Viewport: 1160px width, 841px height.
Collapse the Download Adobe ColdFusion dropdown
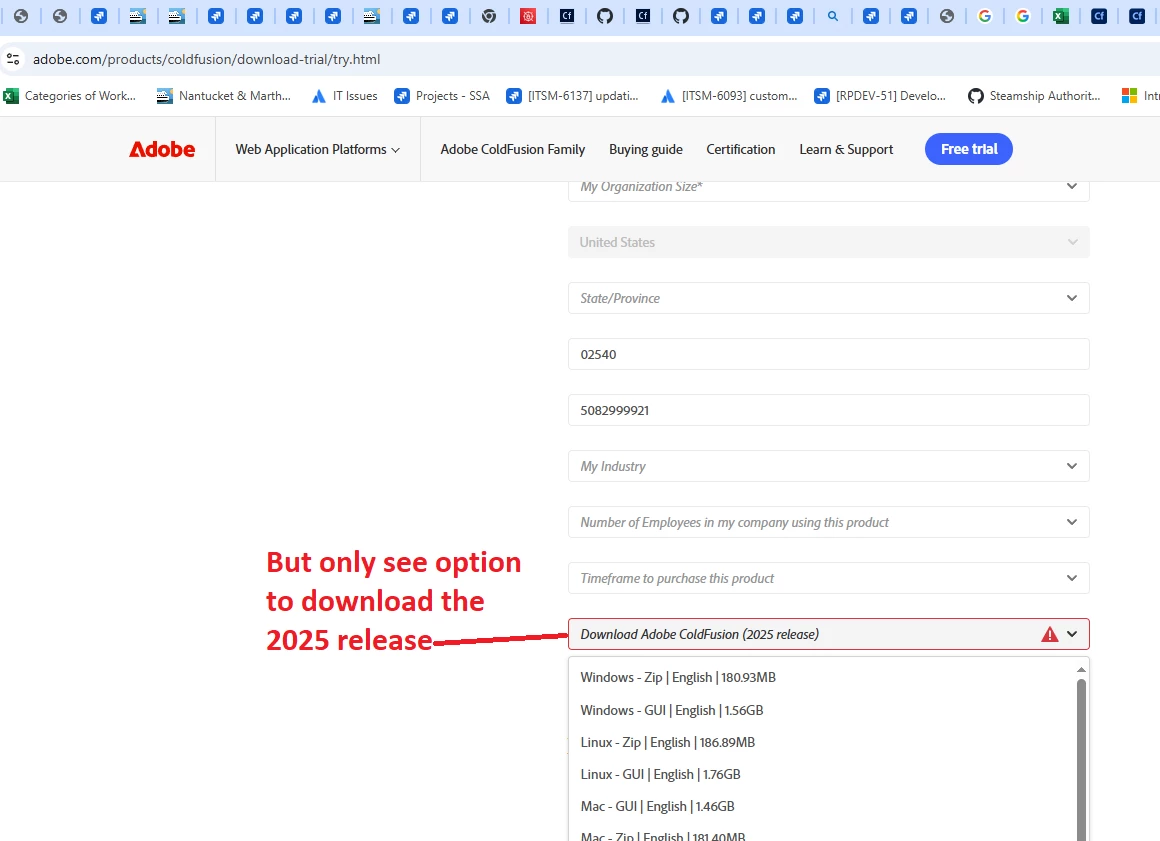coord(829,634)
